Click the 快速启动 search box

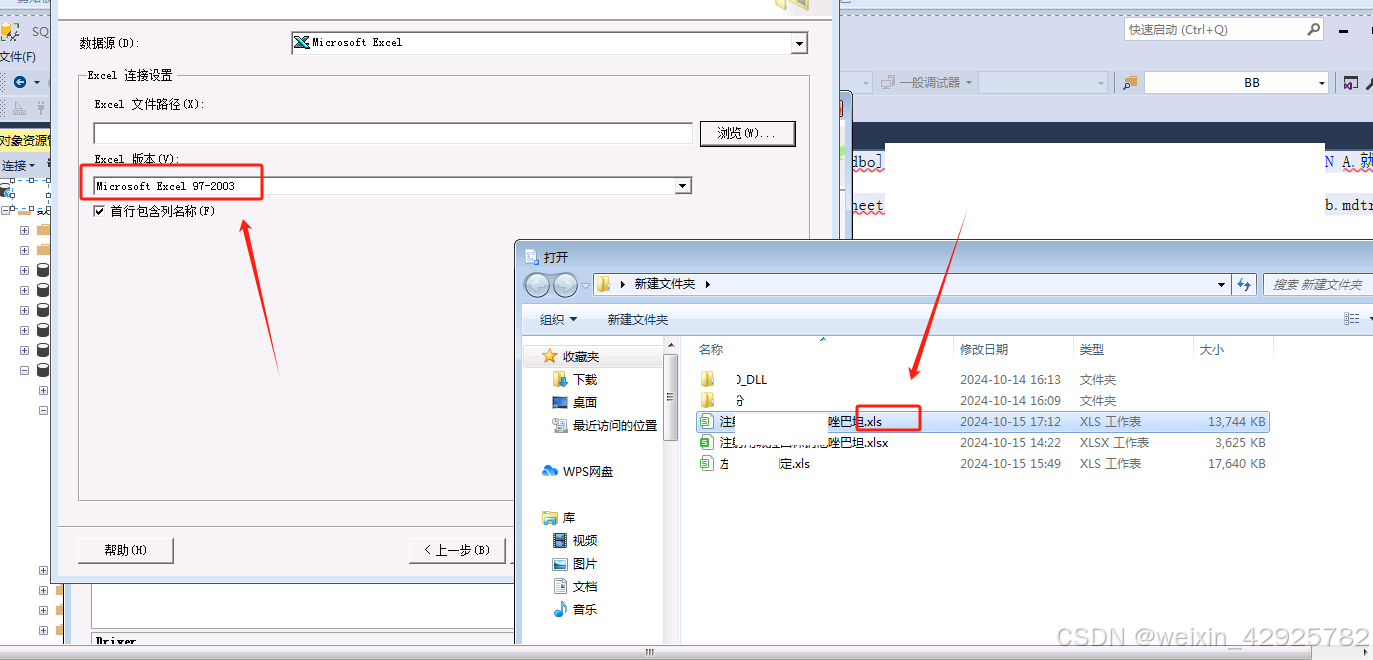pos(1215,30)
